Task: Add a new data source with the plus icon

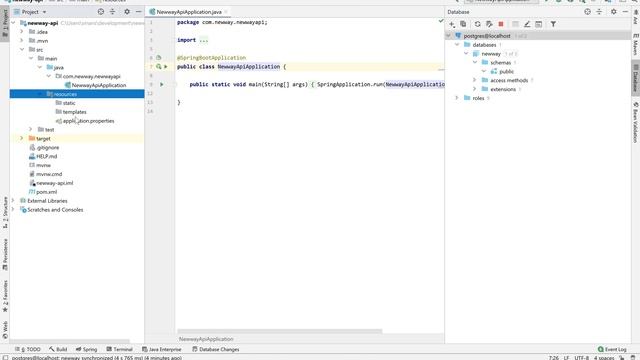Action: 452,24
